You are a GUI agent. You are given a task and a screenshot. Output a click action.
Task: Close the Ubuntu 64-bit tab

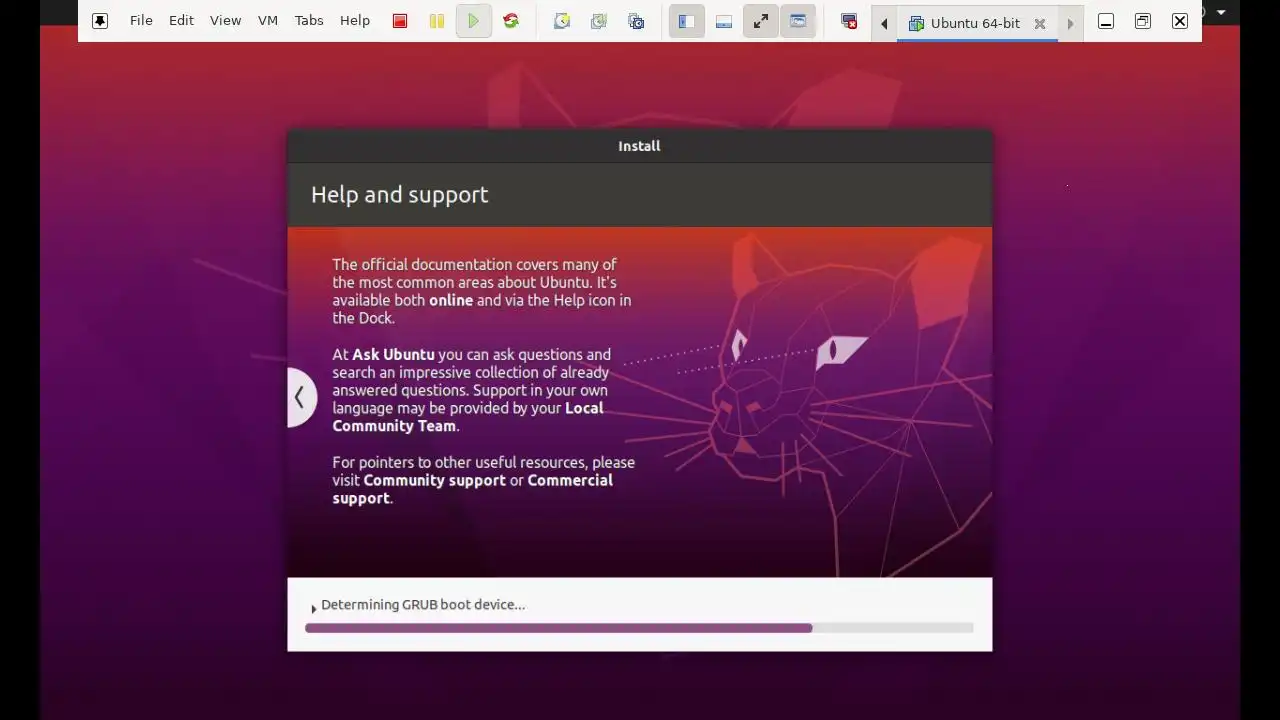click(x=1040, y=23)
